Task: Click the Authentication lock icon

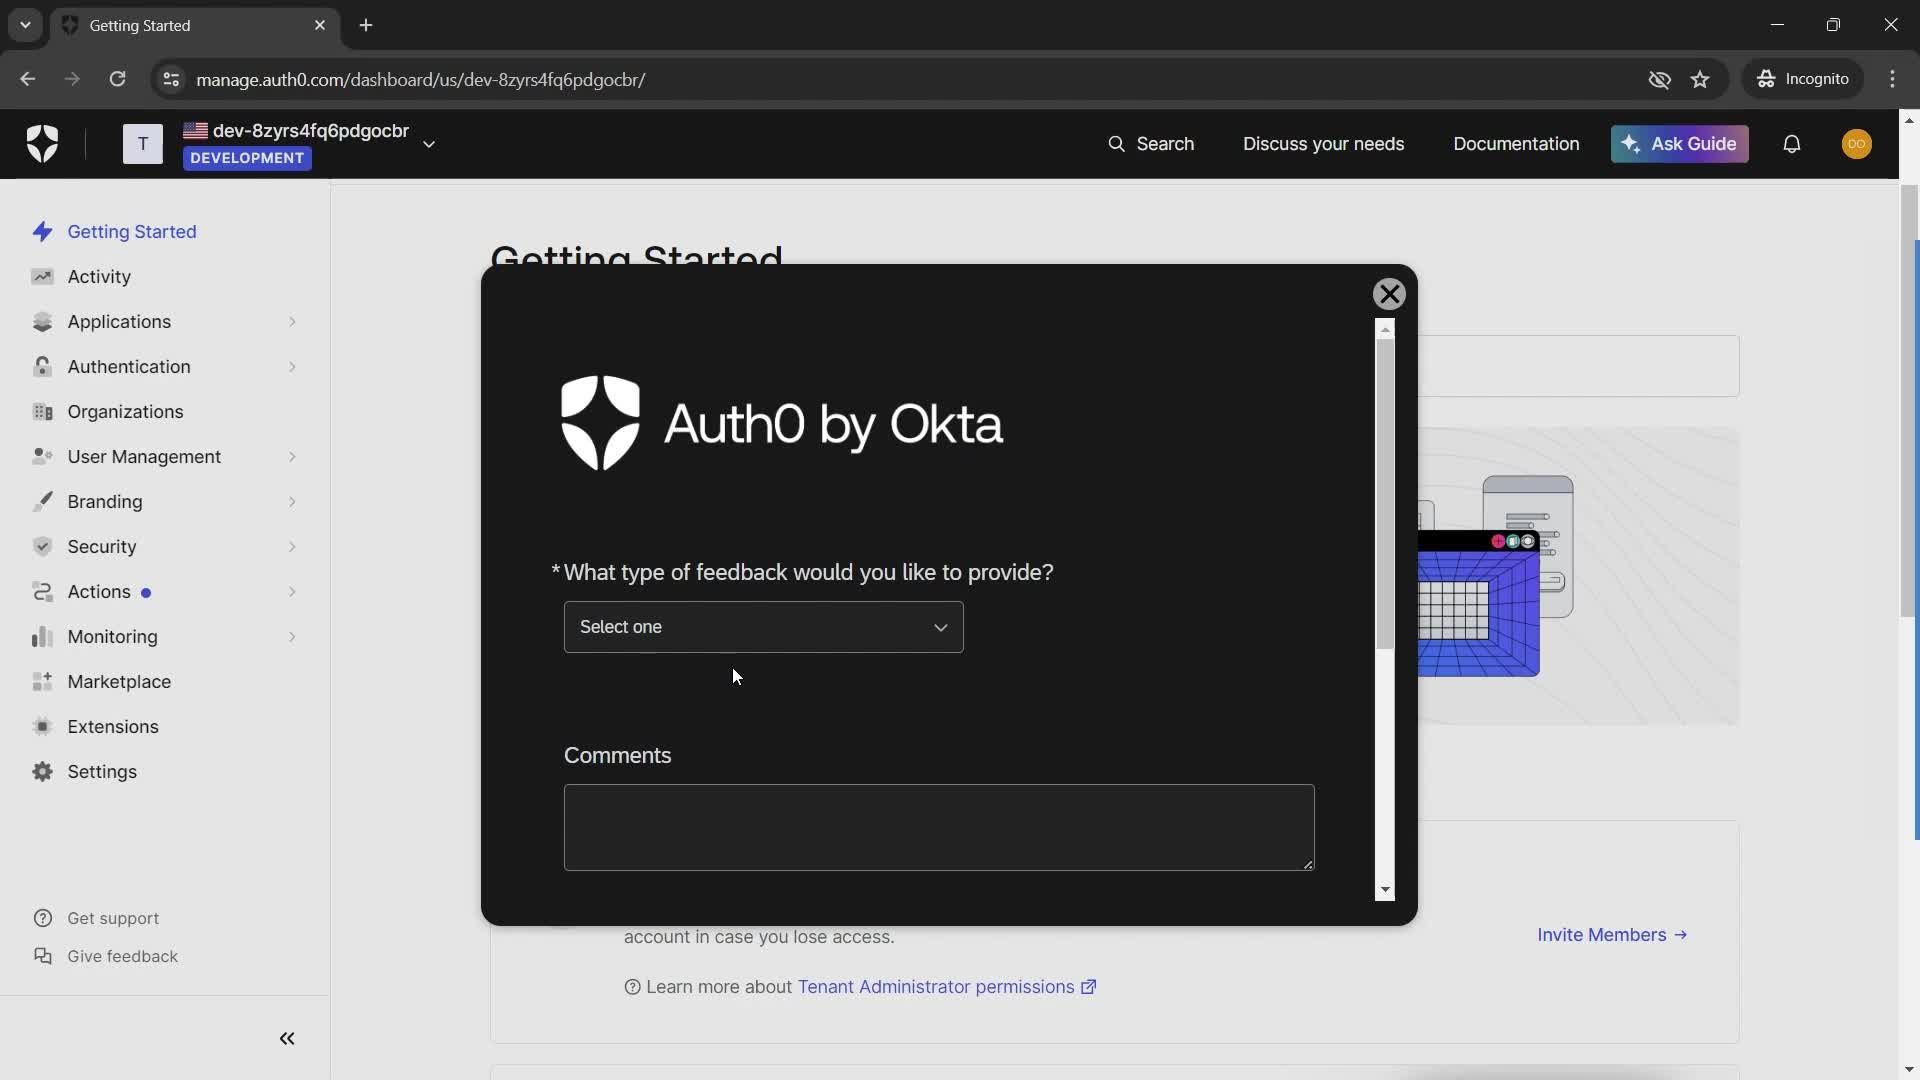Action: [x=42, y=367]
